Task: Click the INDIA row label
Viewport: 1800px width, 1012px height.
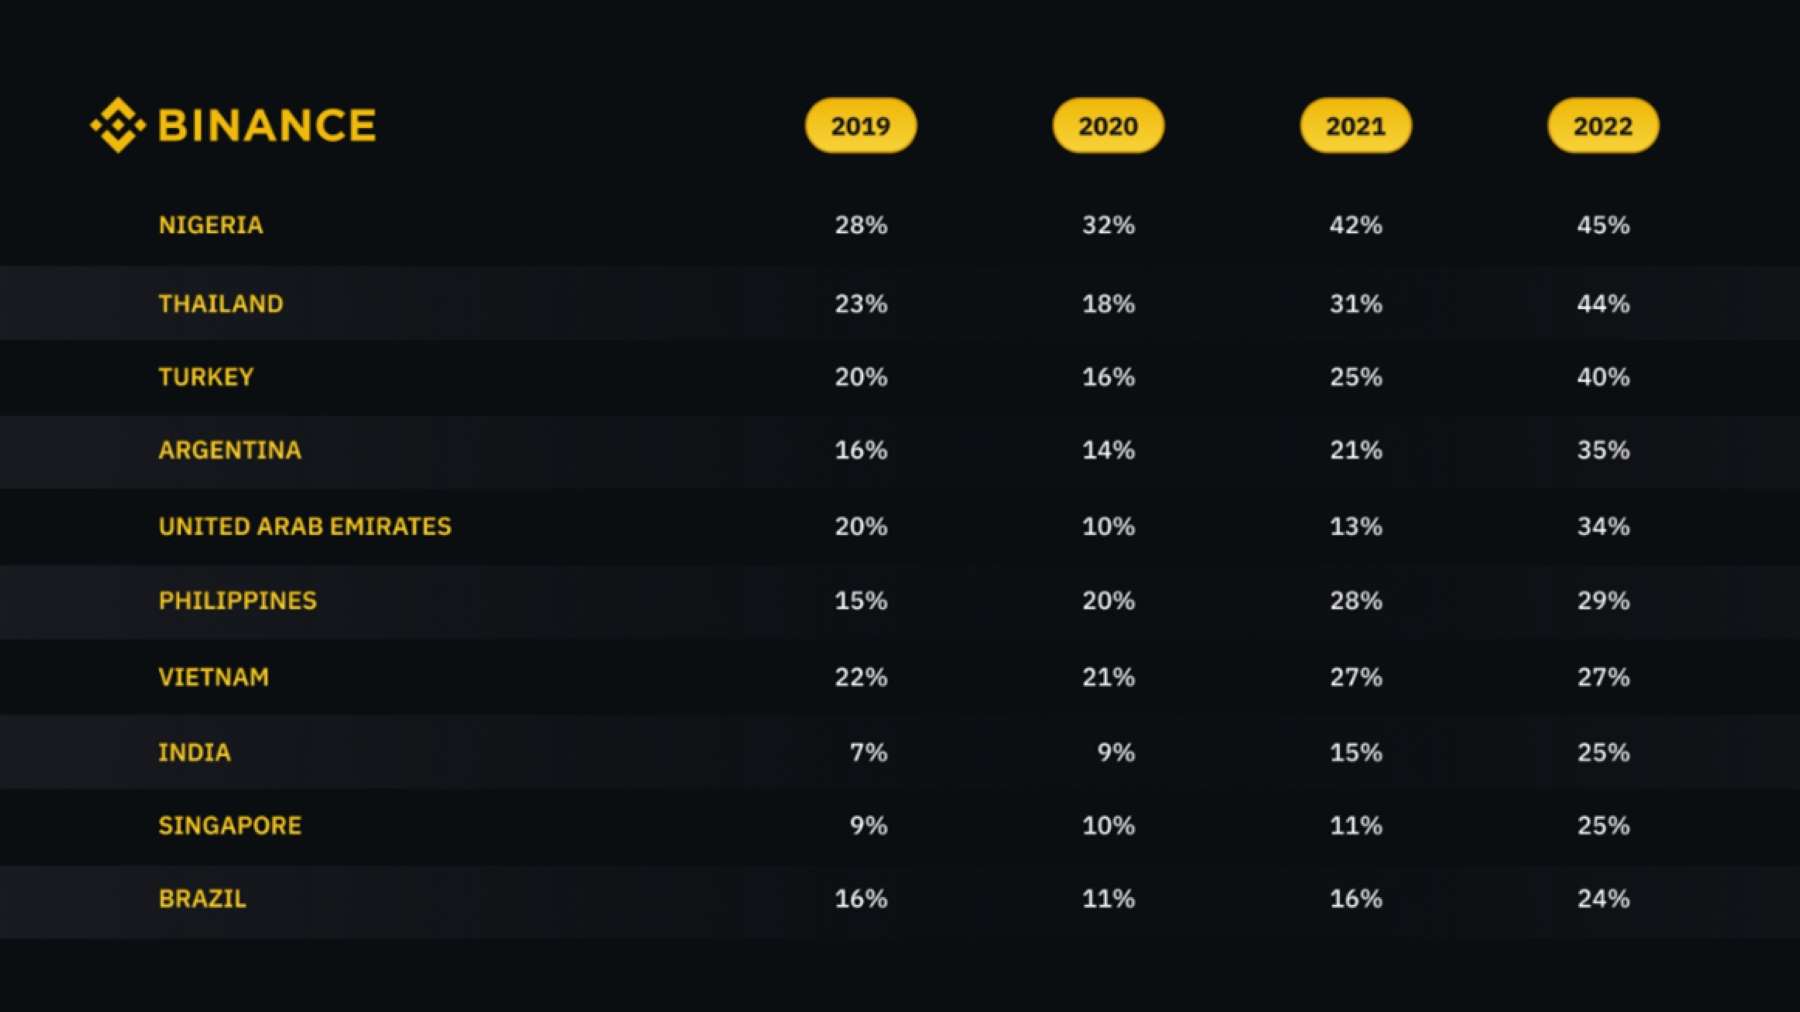Action: tap(195, 752)
